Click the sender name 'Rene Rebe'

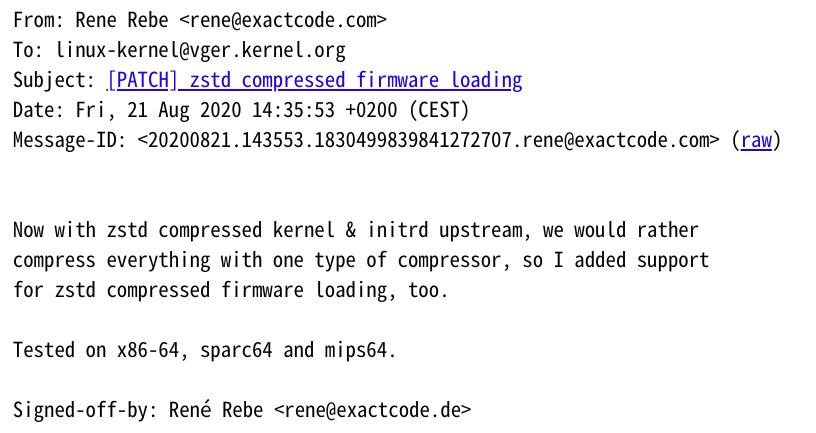pos(122,20)
